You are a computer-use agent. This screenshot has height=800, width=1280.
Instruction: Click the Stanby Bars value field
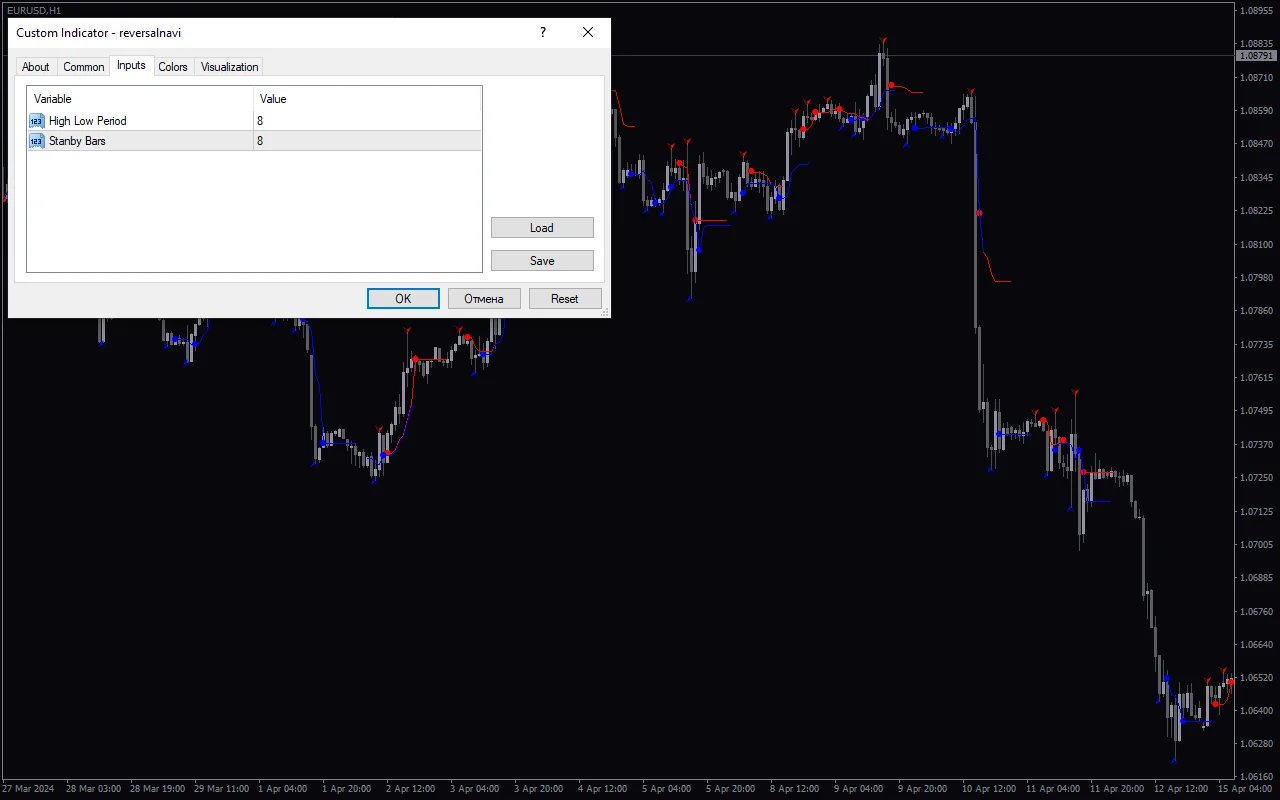[x=367, y=140]
